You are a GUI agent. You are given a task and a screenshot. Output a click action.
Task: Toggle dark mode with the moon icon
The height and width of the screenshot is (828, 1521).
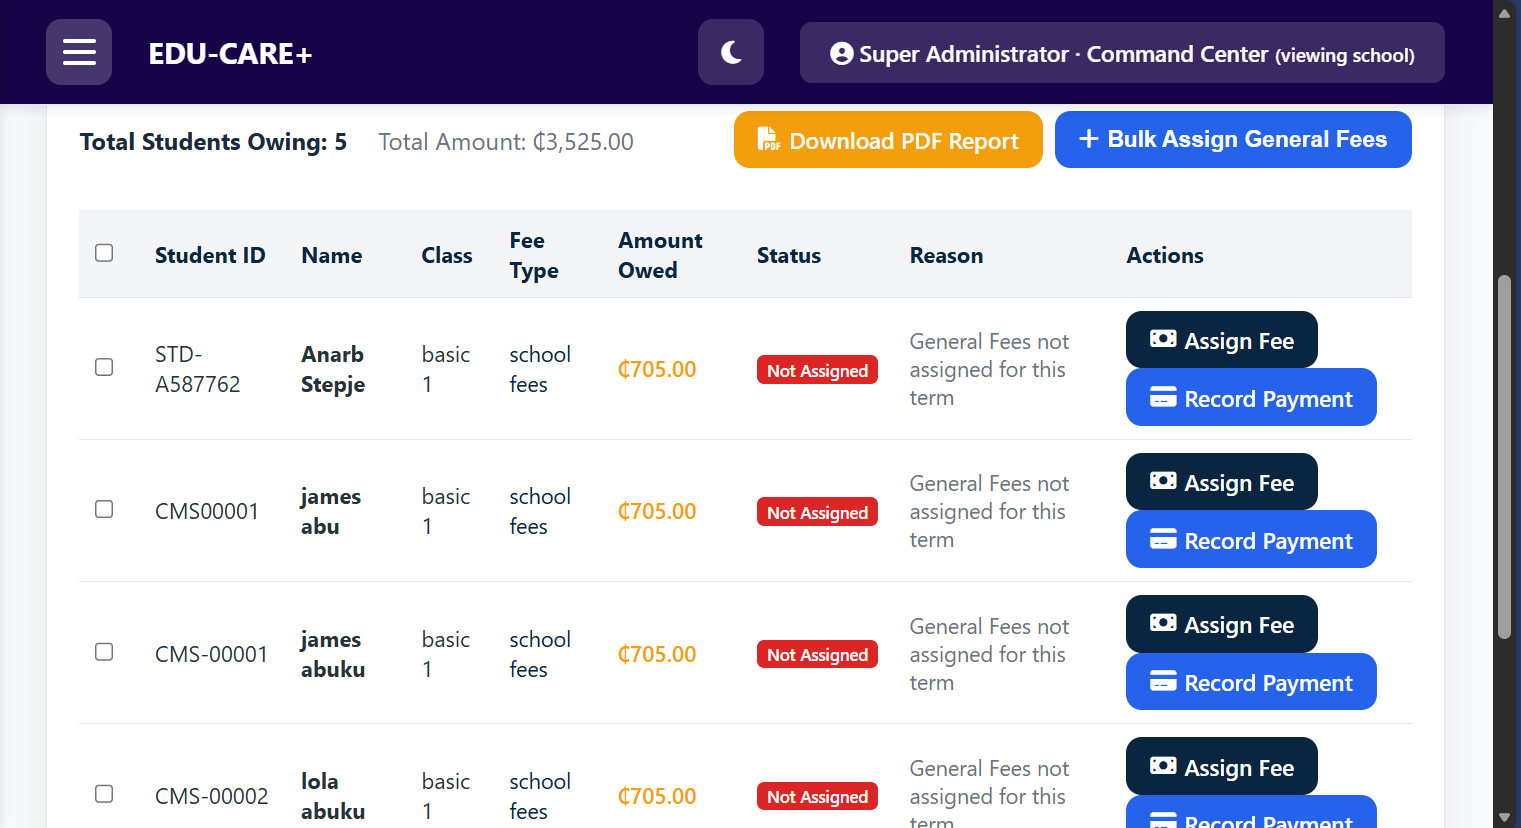coord(731,52)
